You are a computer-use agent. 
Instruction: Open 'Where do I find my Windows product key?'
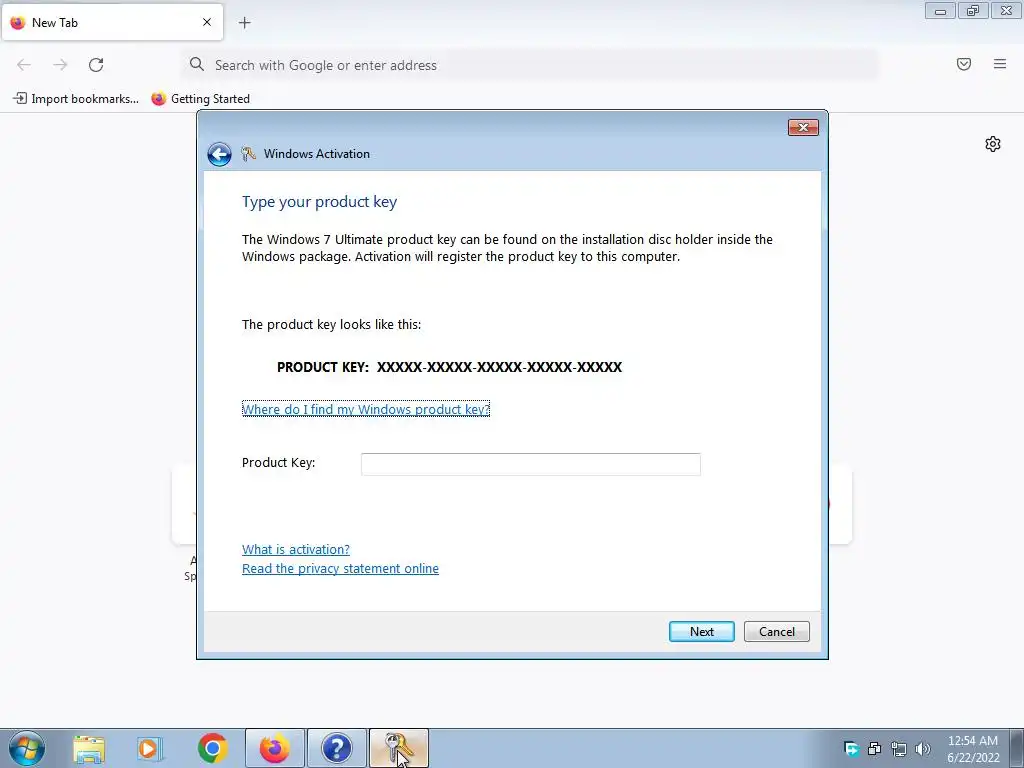click(366, 409)
